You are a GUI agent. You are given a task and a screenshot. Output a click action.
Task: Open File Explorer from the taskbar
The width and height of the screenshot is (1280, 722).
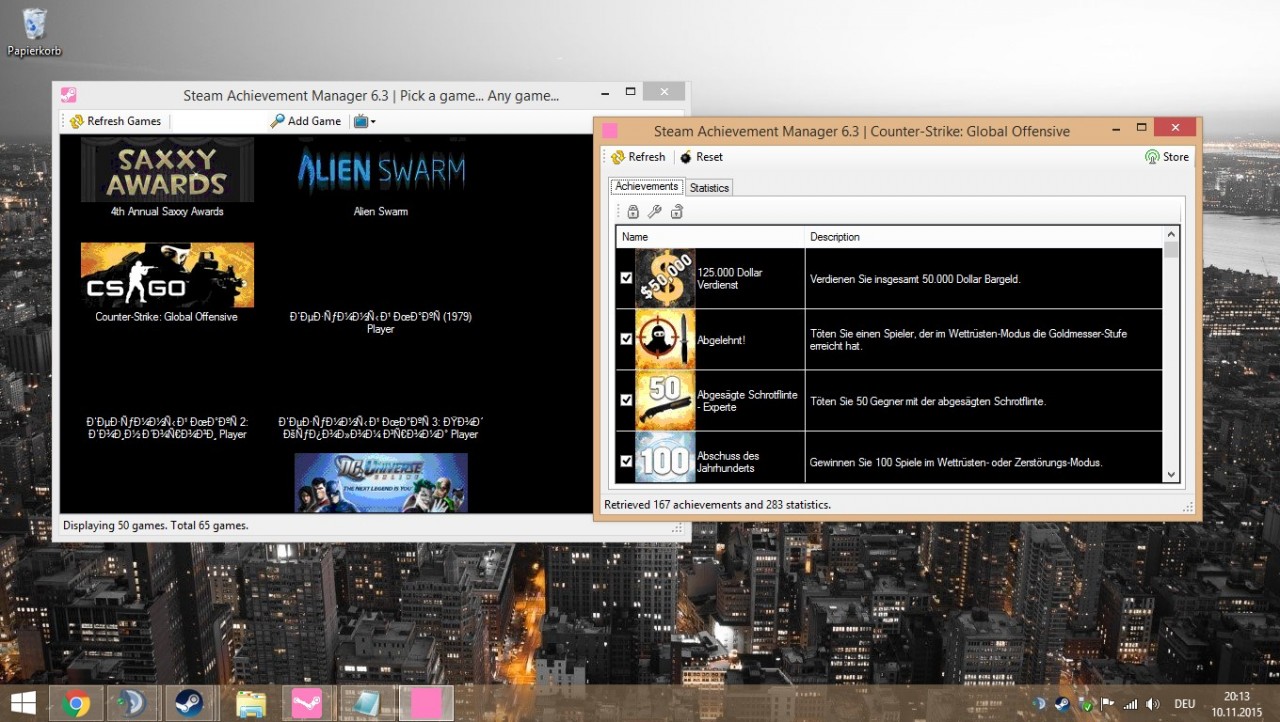pyautogui.click(x=251, y=704)
